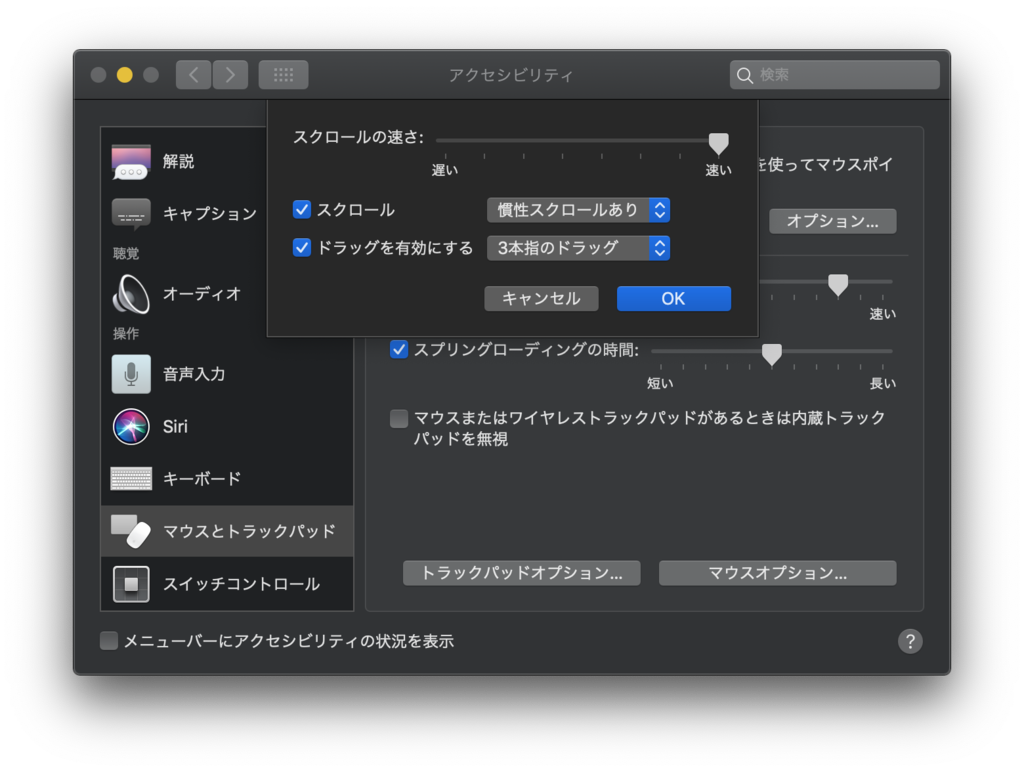
Task: Select the オーディオ sidebar icon
Action: 129,295
